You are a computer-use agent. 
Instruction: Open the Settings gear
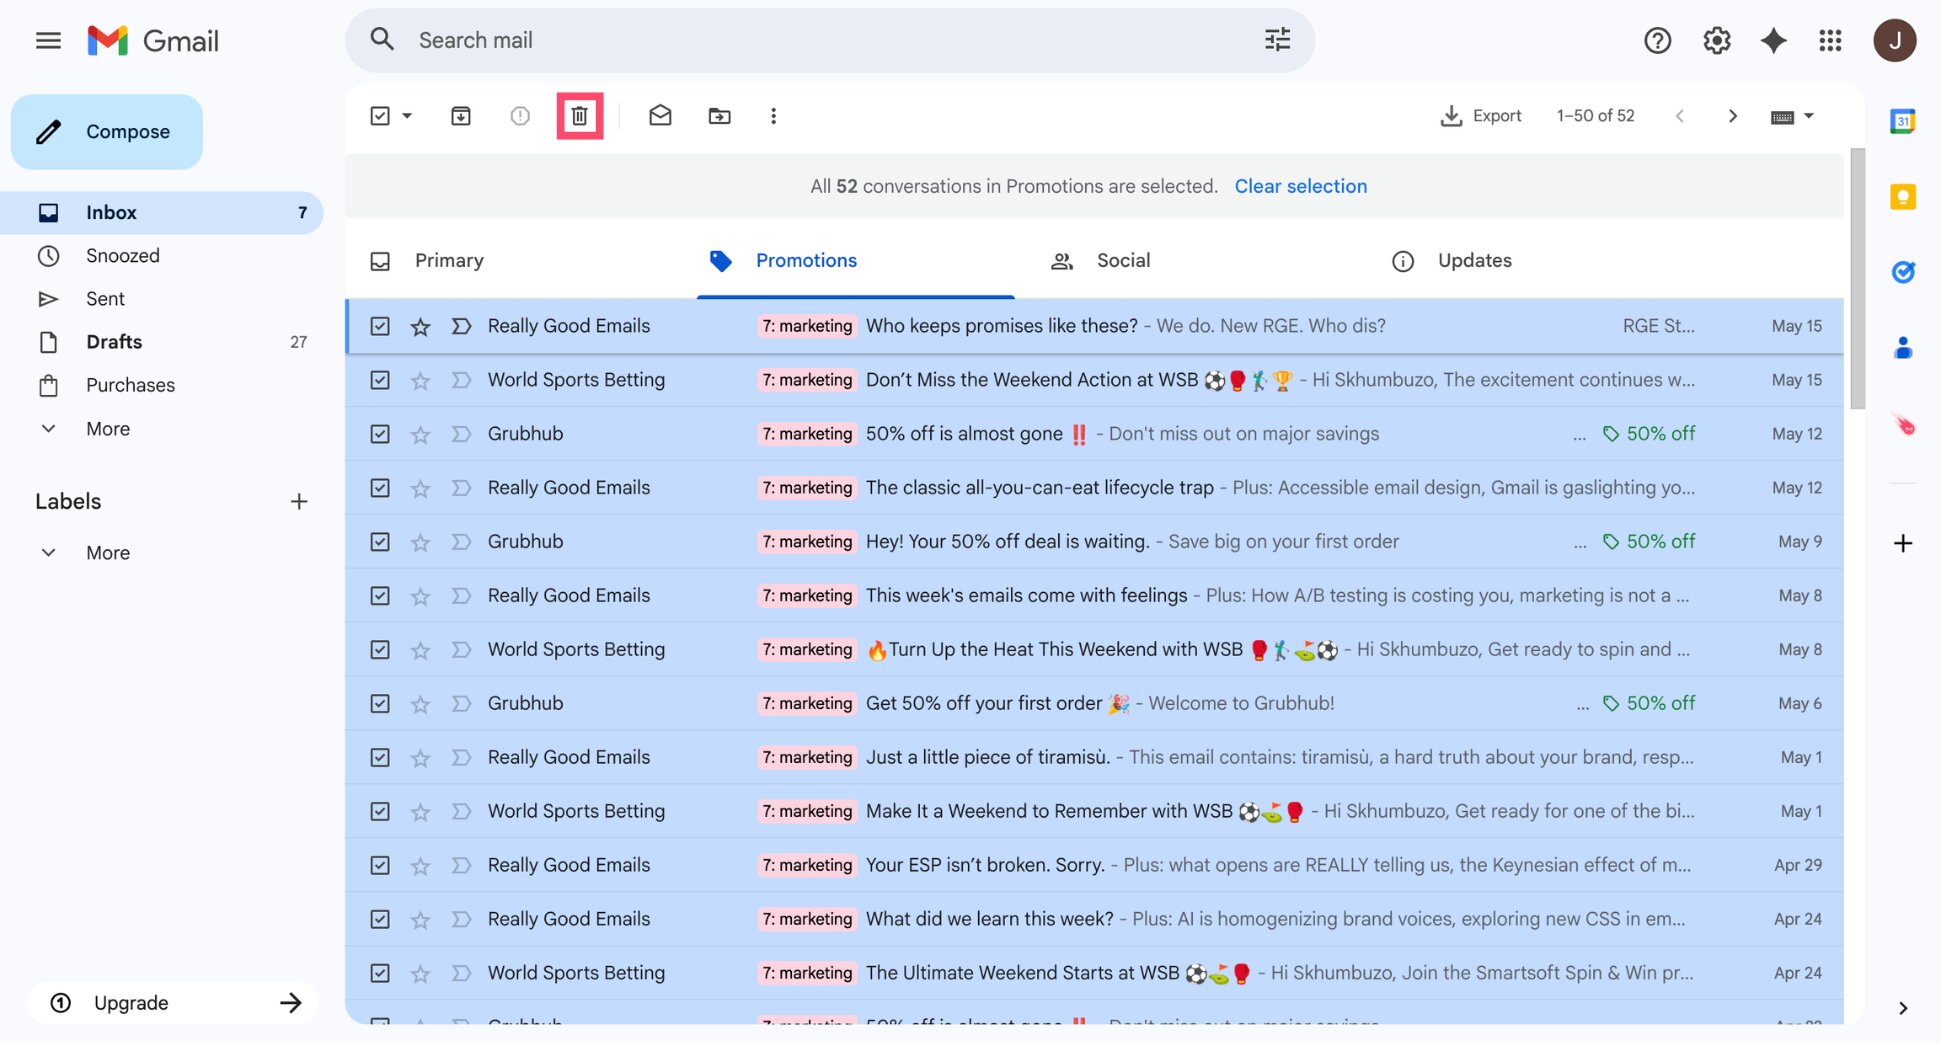[1716, 41]
